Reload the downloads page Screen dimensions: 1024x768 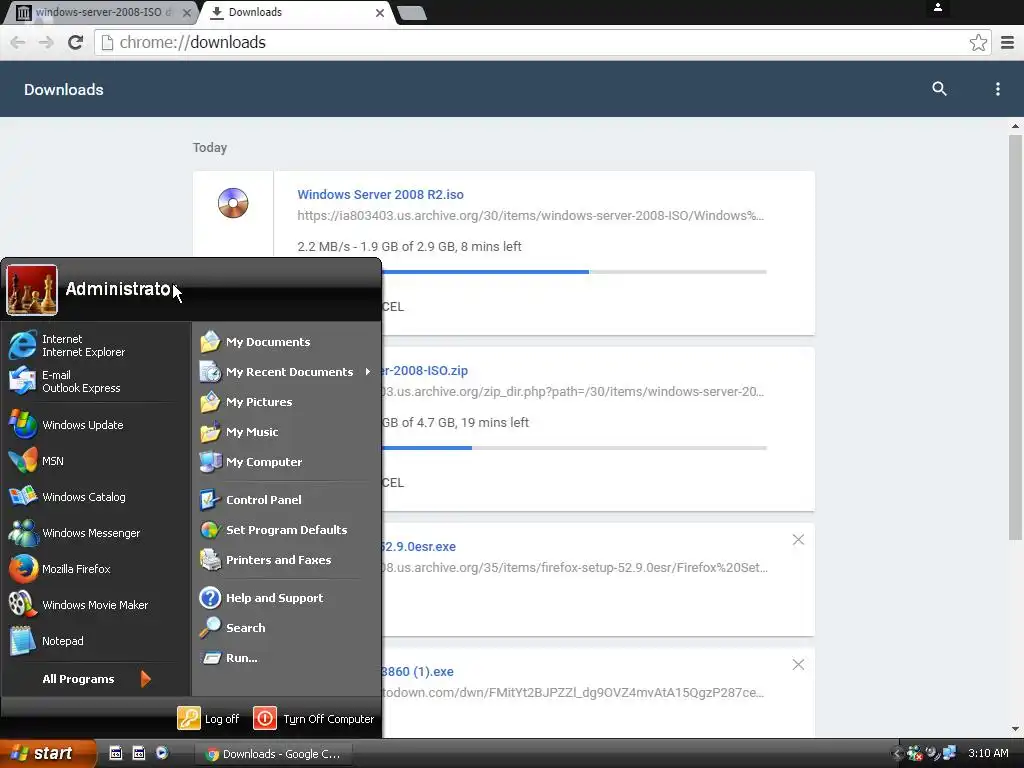pos(75,42)
